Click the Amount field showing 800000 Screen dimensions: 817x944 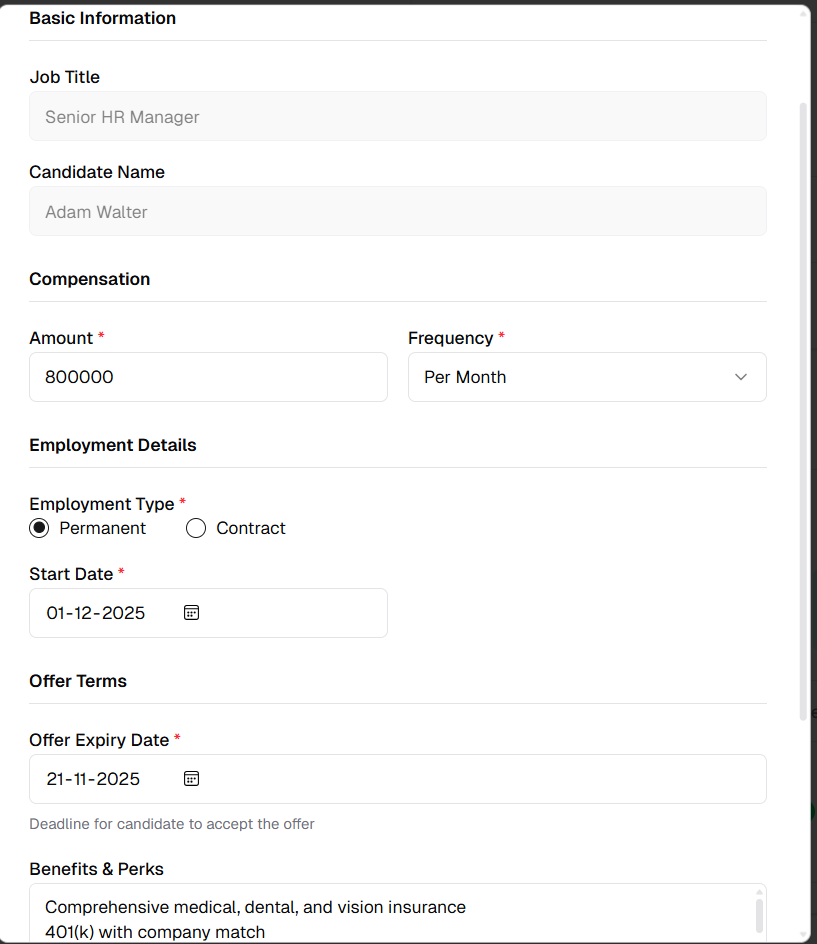click(x=208, y=377)
